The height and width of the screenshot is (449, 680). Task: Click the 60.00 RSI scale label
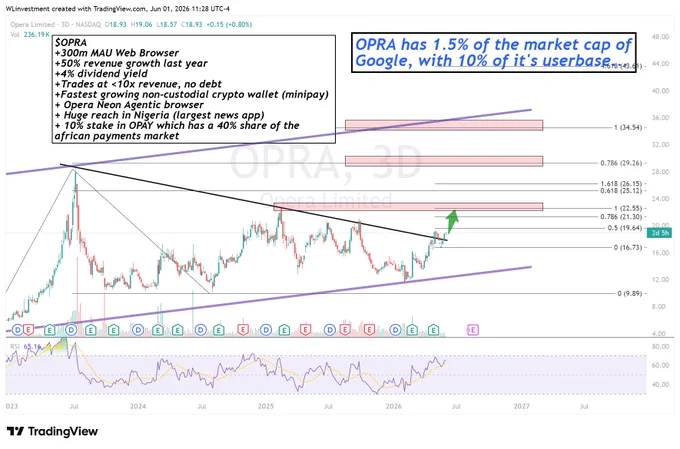pos(660,365)
